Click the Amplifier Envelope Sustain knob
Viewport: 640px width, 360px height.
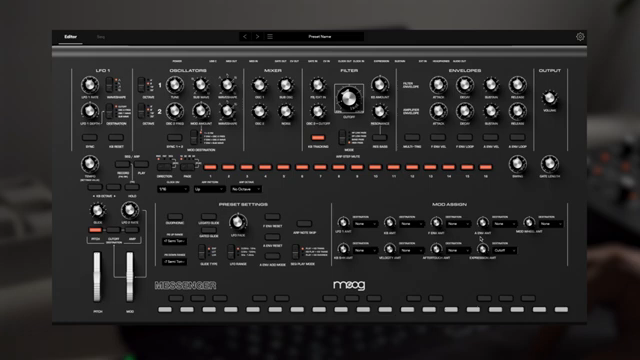point(491,111)
